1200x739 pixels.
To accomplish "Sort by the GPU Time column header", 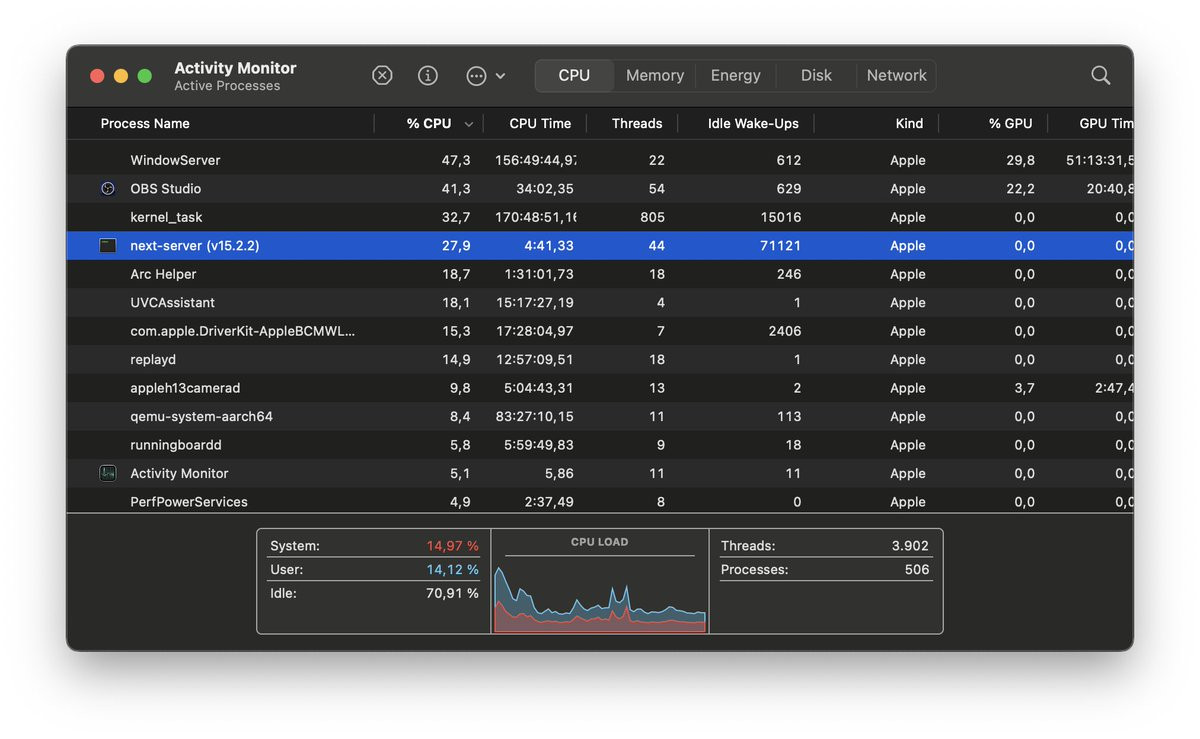I will 1106,123.
